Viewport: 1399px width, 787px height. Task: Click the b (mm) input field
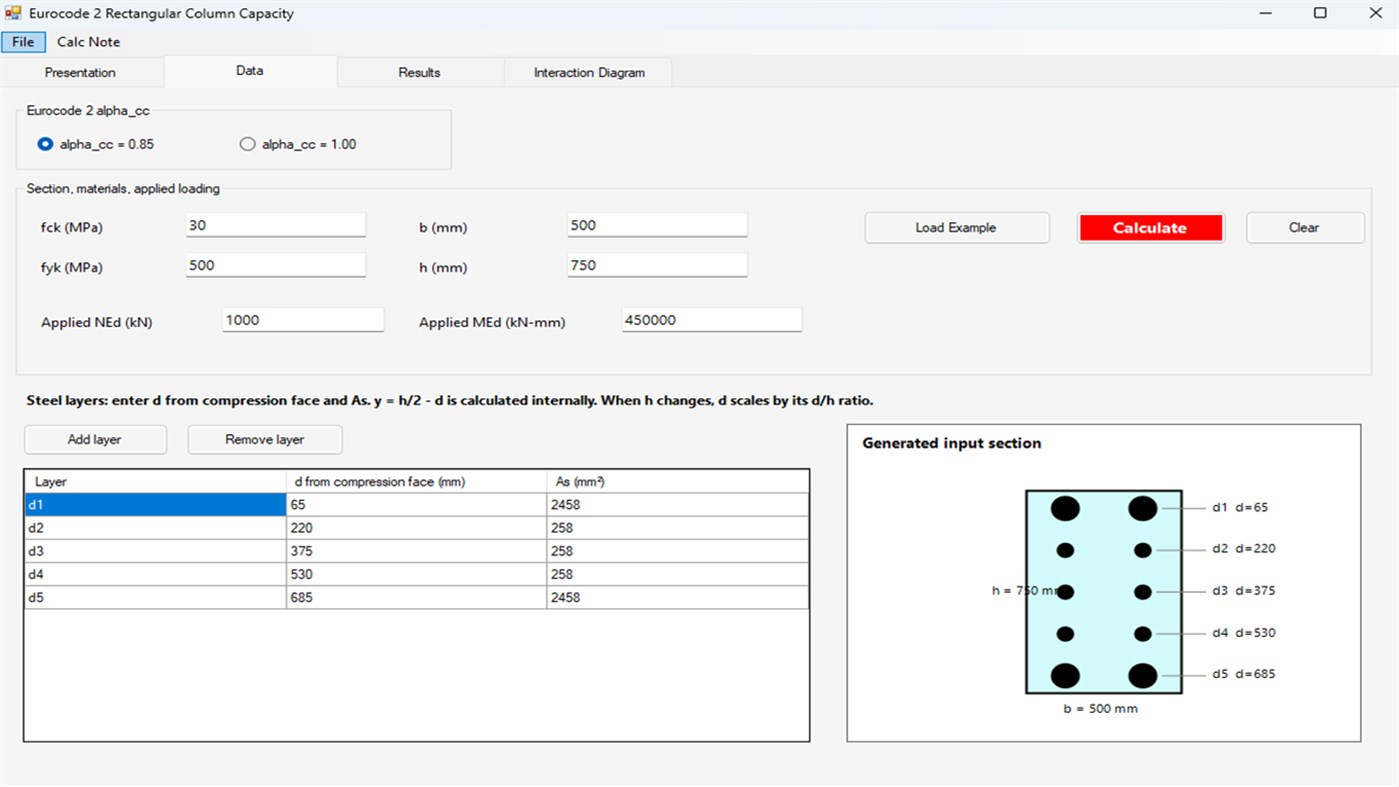coord(657,225)
